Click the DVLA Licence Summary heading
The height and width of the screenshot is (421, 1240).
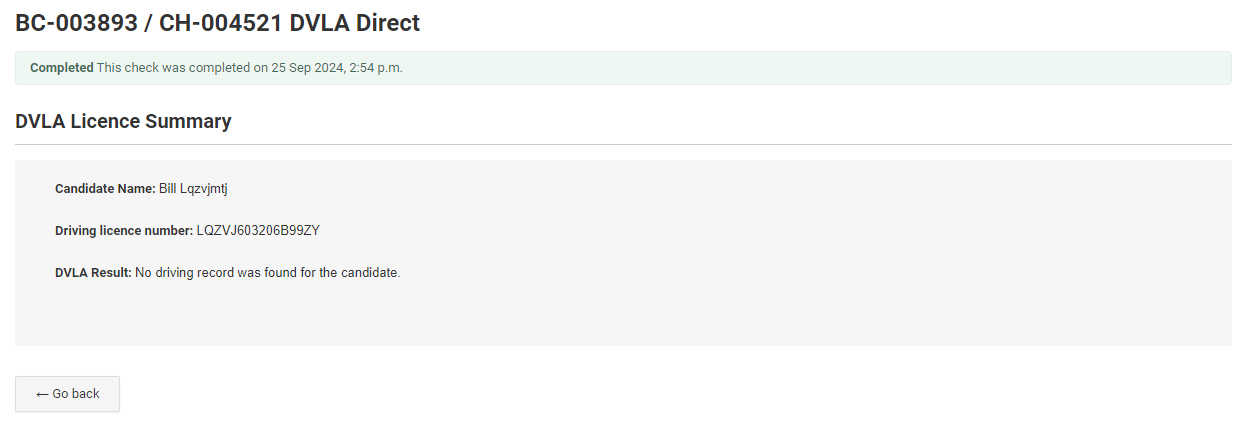click(123, 121)
